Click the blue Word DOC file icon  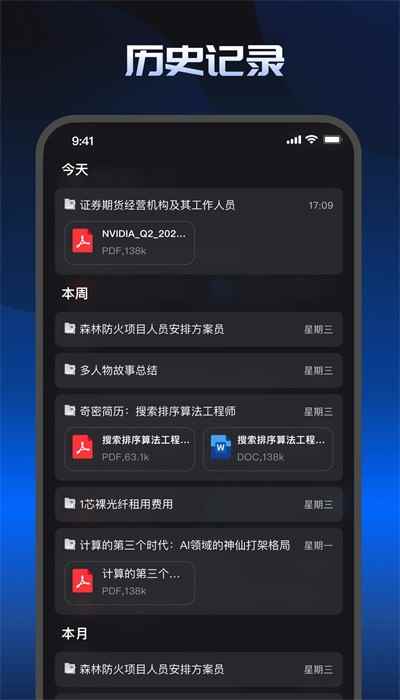tap(221, 447)
